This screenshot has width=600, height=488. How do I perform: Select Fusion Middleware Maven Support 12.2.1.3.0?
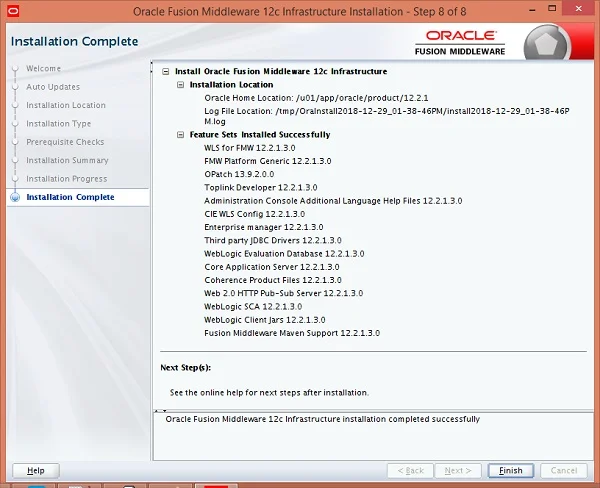[x=292, y=333]
